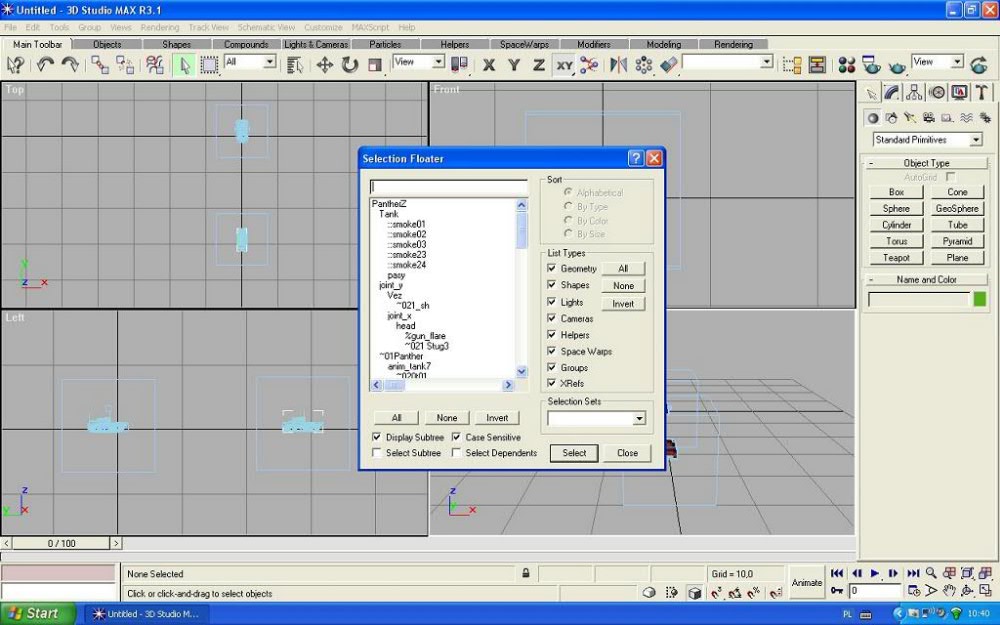The width and height of the screenshot is (1000, 625).
Task: Toggle the Animate button
Action: (x=807, y=582)
